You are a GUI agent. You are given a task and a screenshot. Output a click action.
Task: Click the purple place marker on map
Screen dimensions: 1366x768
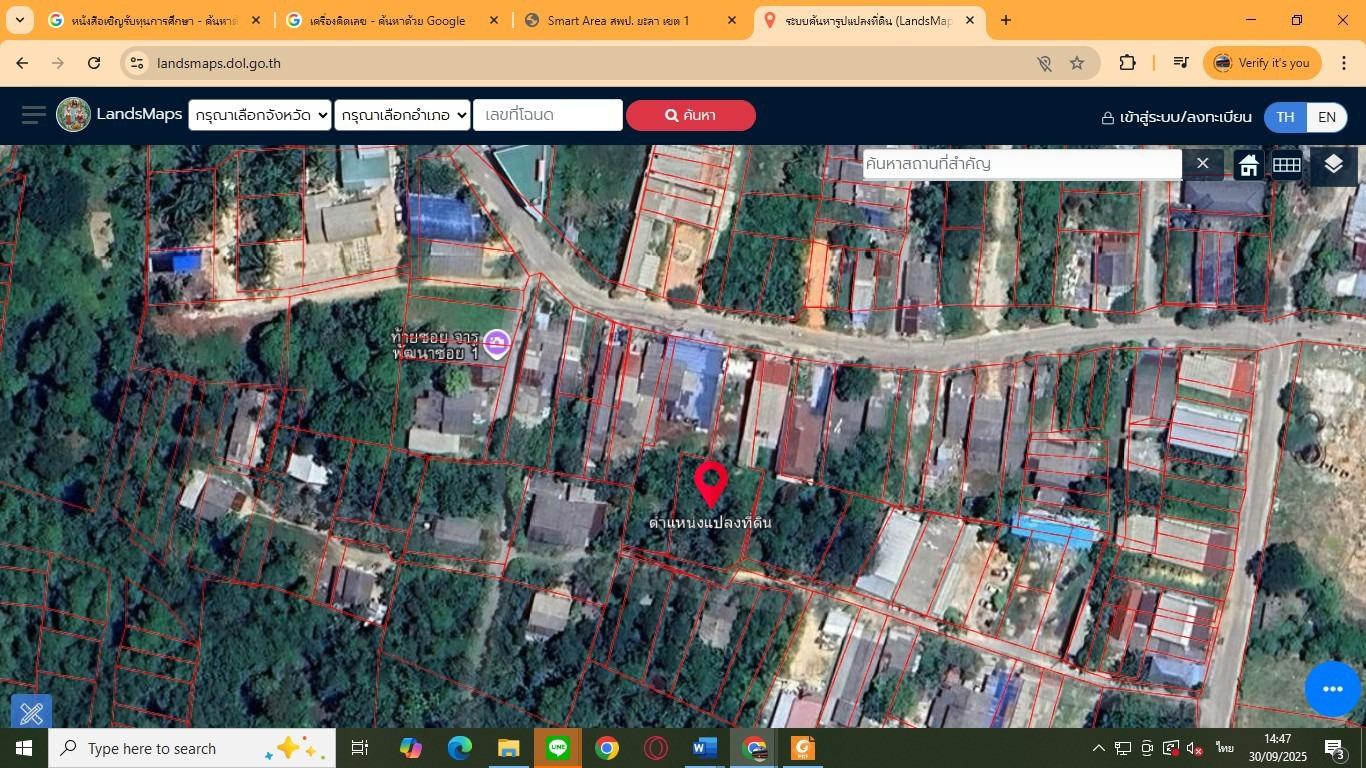click(x=496, y=344)
